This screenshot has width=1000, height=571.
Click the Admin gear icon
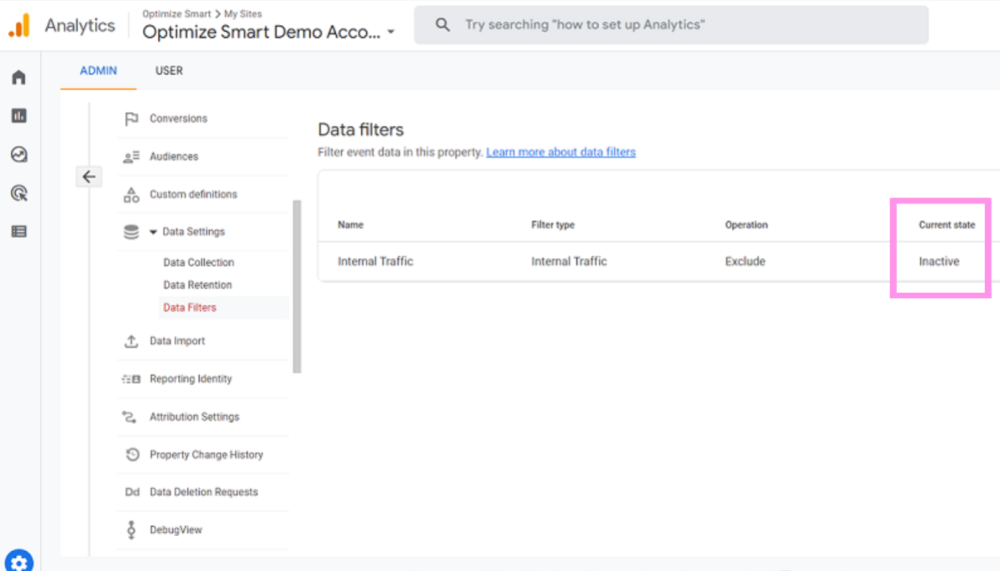pos(18,562)
